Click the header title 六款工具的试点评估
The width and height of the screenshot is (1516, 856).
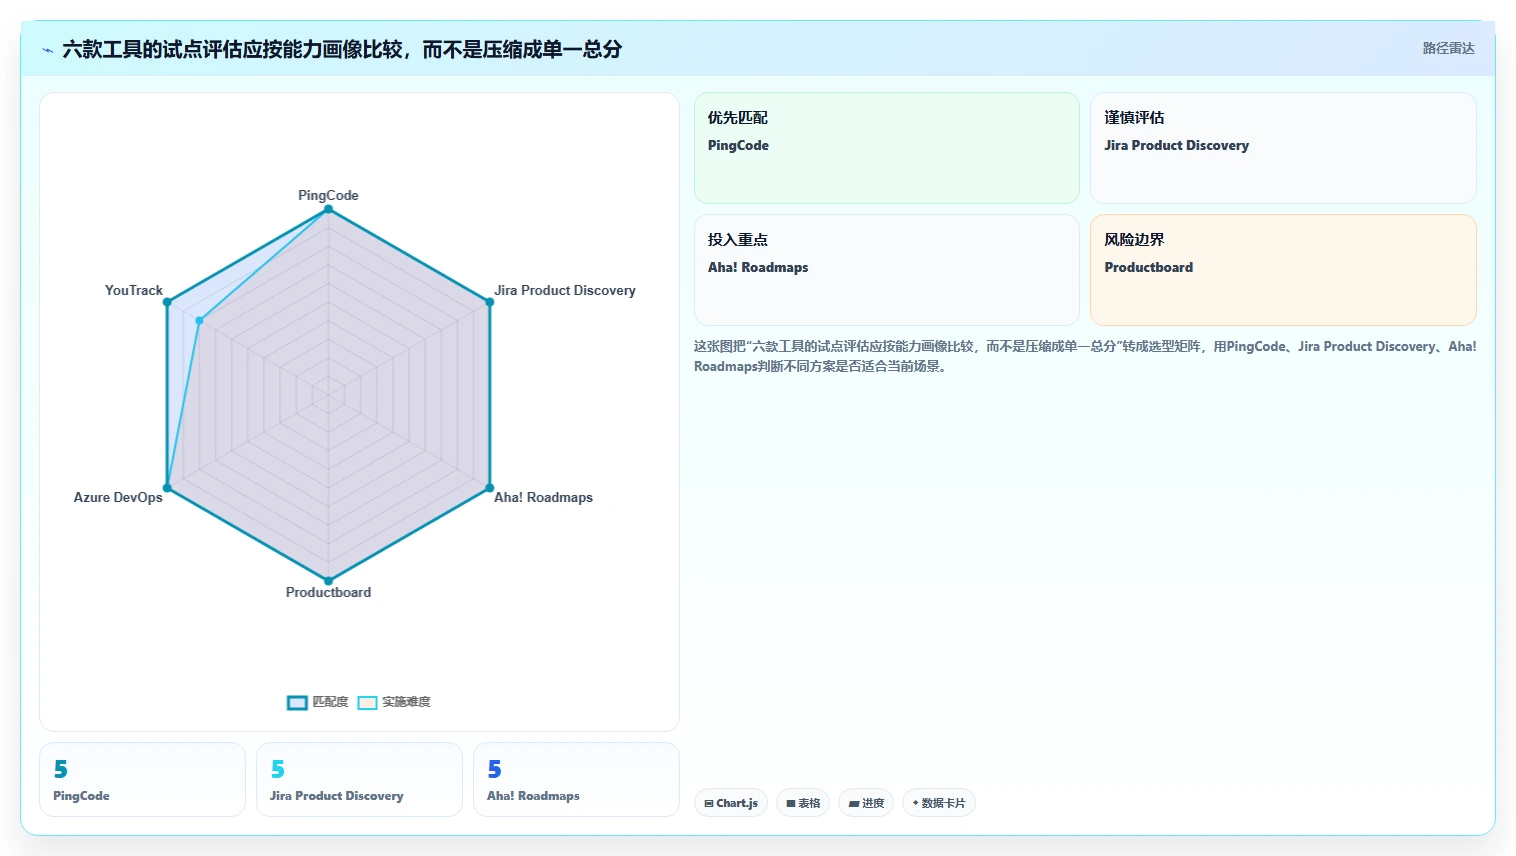(342, 49)
